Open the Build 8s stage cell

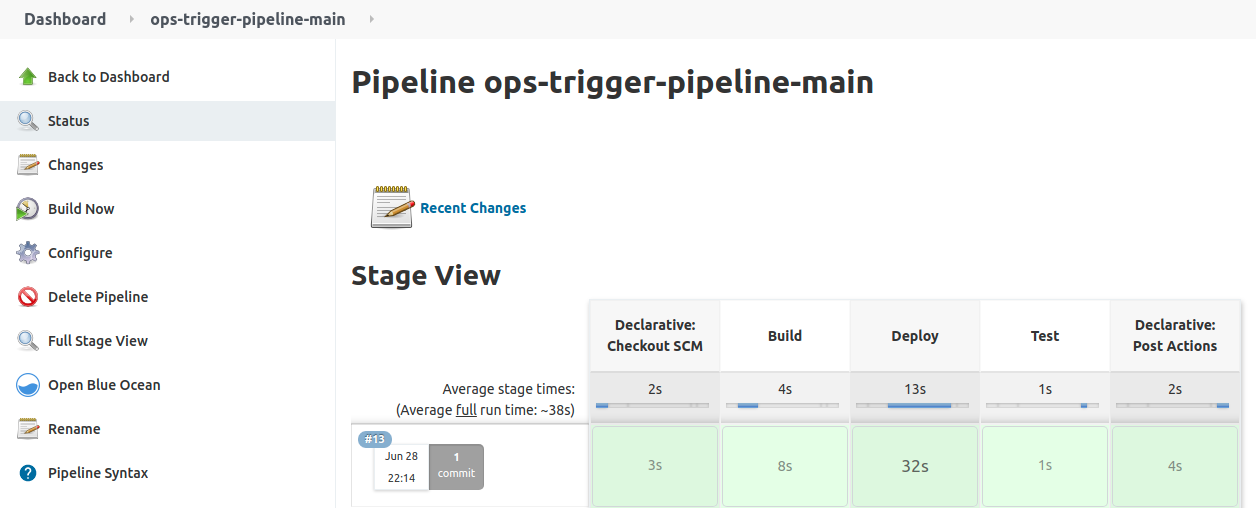pos(785,466)
